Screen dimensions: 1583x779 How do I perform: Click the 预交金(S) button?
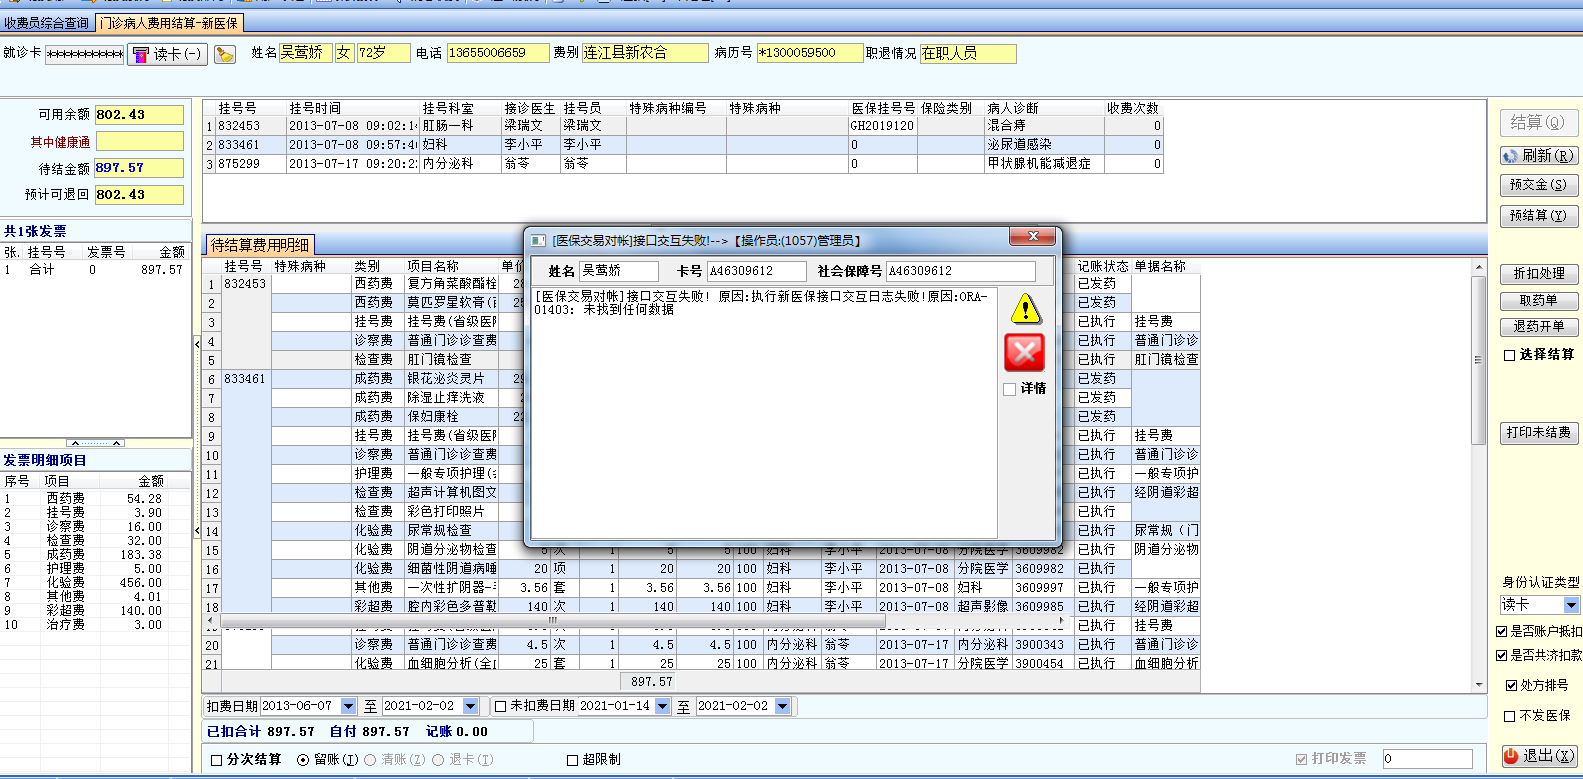(x=1538, y=185)
